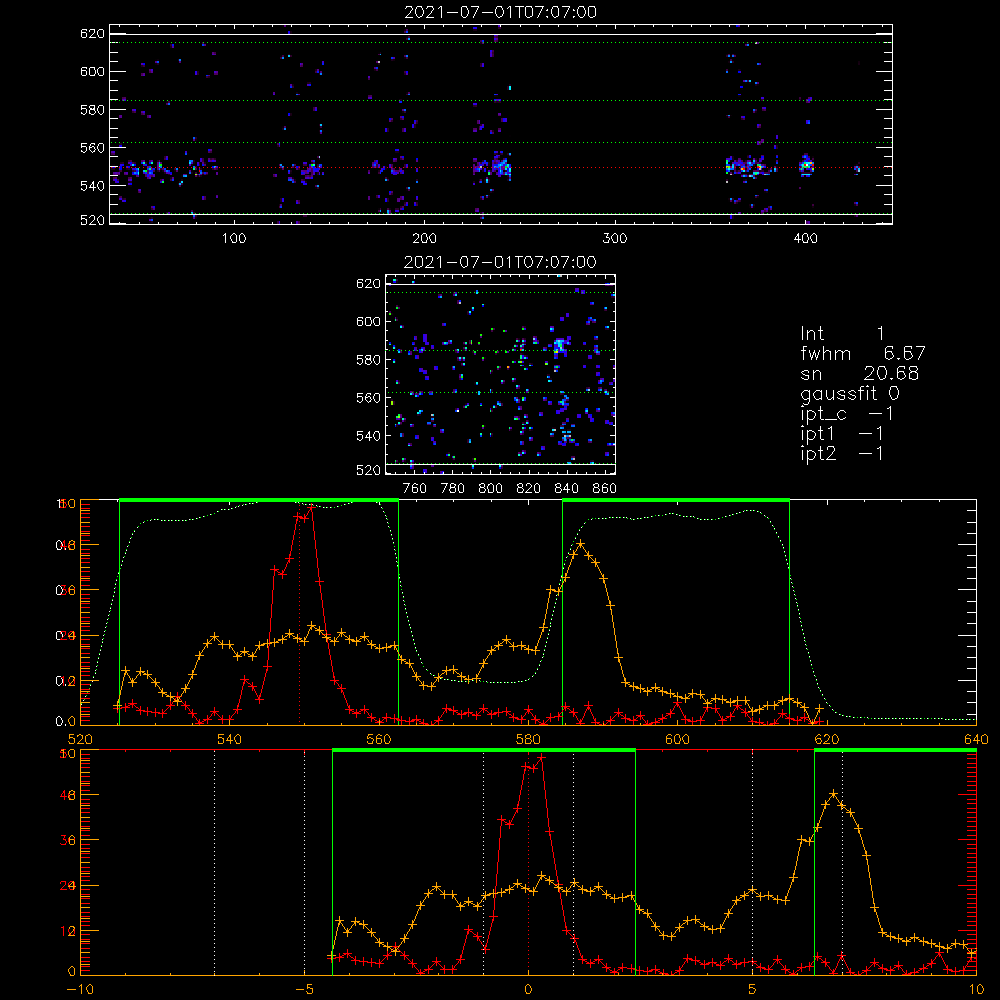This screenshot has height=1000, width=1000.
Task: Select the 'Int 1' readout line
Action: pos(842,334)
